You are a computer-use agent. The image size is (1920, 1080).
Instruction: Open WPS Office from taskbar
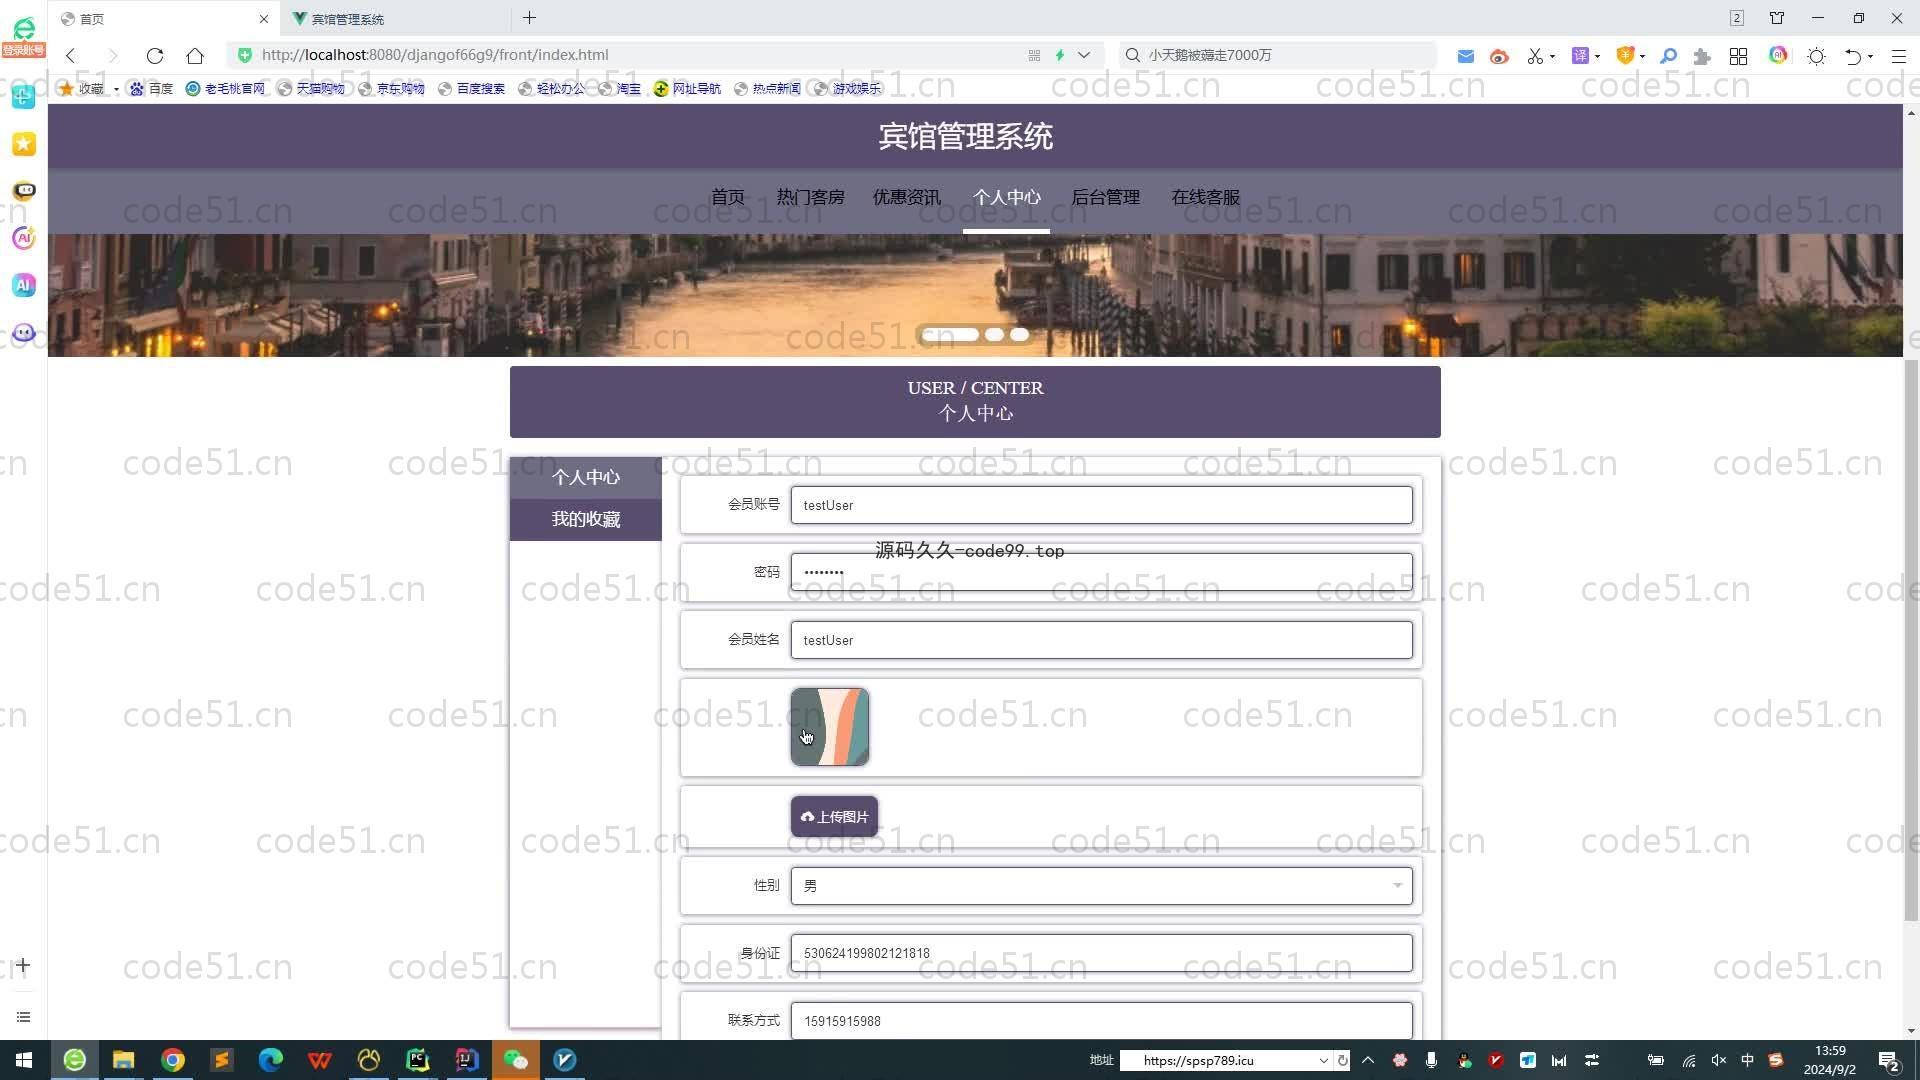click(x=320, y=1060)
